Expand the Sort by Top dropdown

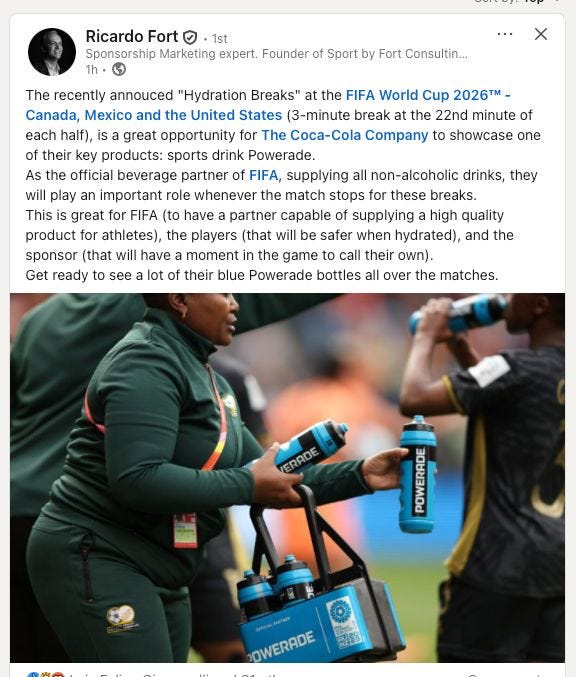pyautogui.click(x=516, y=2)
